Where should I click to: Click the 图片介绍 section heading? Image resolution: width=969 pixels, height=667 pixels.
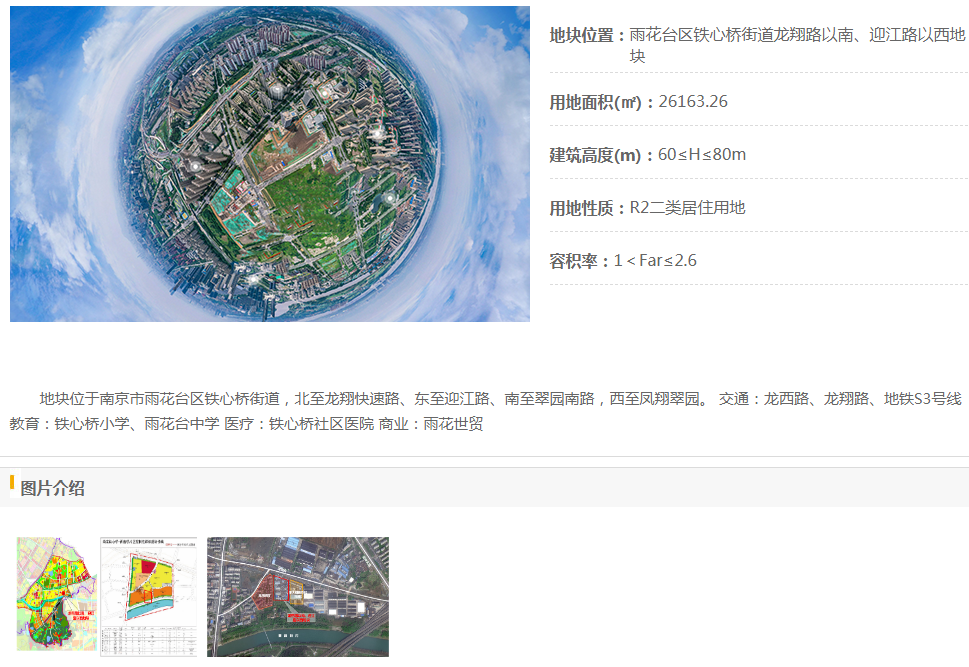[53, 488]
